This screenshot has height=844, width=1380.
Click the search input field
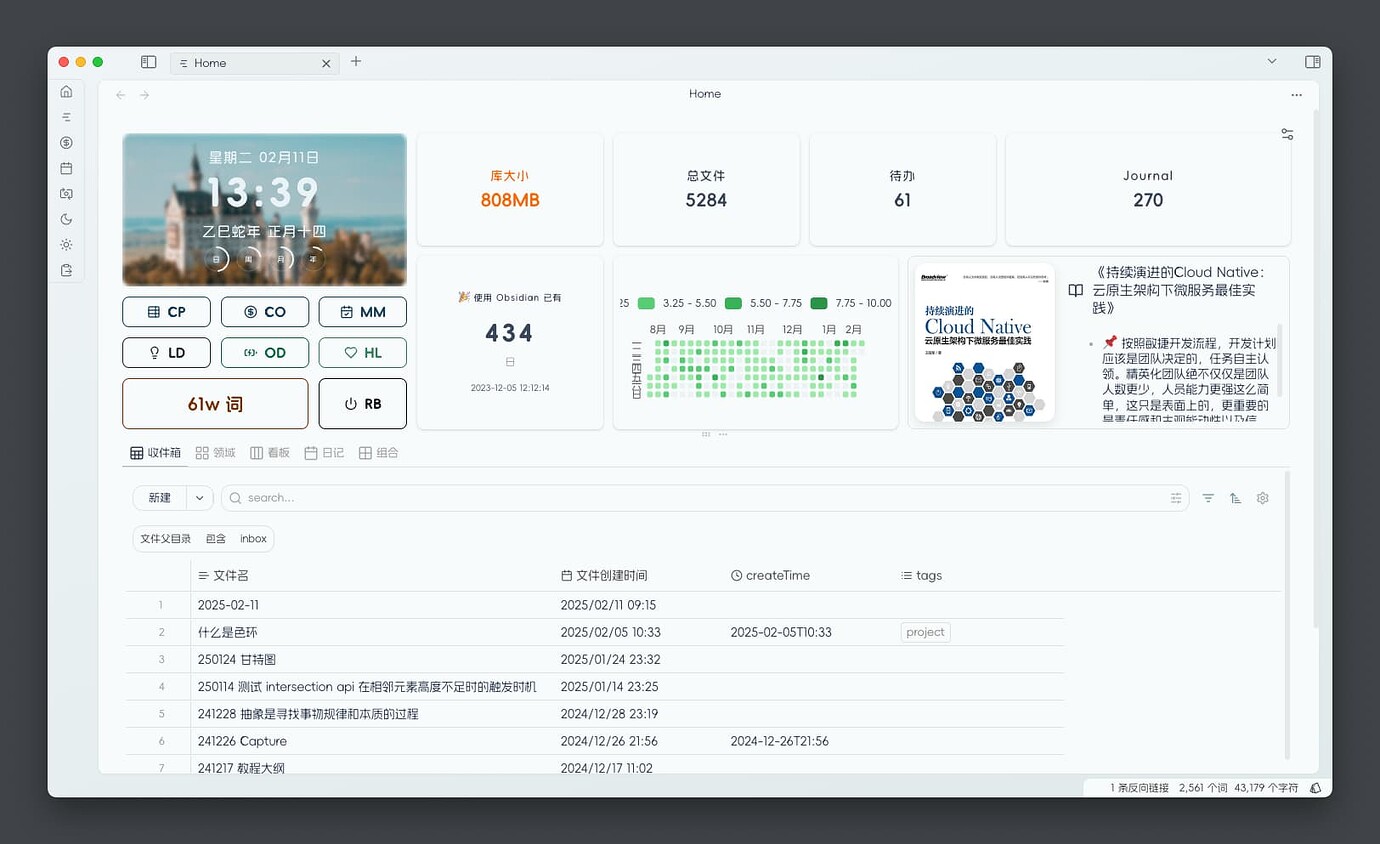pyautogui.click(x=700, y=498)
